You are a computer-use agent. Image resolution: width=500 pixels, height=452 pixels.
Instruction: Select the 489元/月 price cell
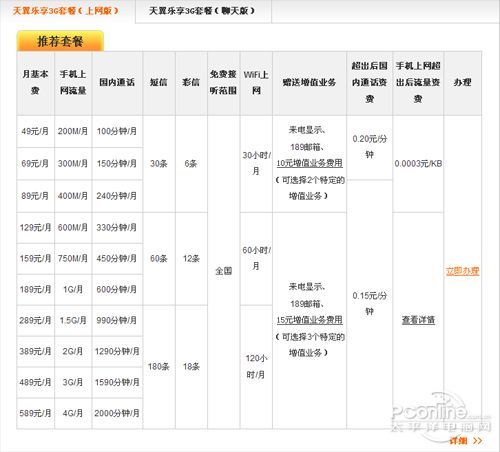pos(35,382)
